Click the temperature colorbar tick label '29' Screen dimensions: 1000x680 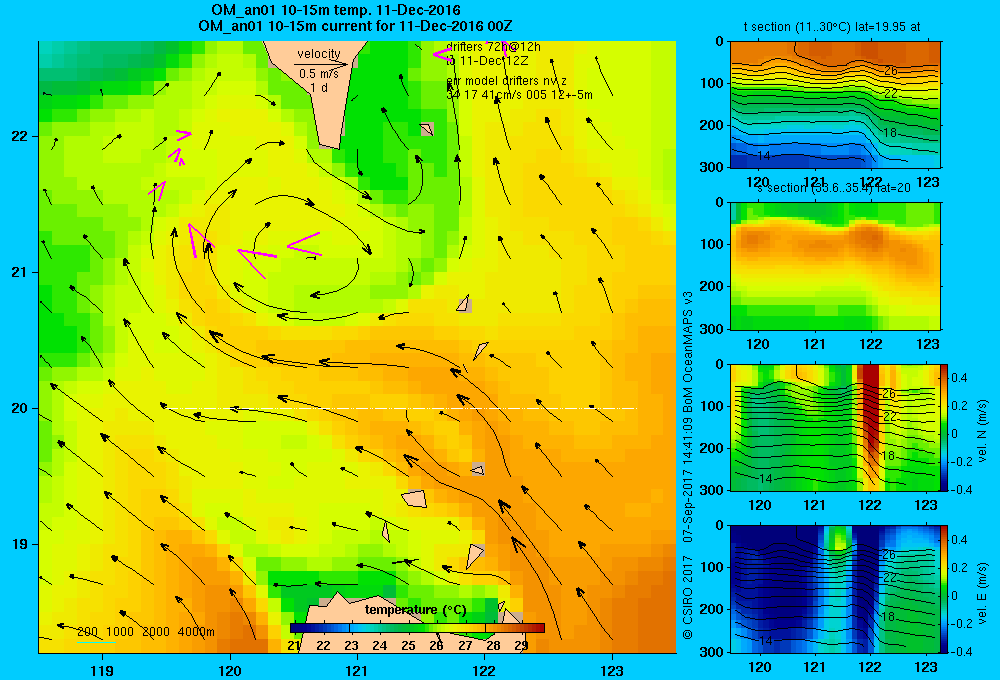tap(521, 646)
